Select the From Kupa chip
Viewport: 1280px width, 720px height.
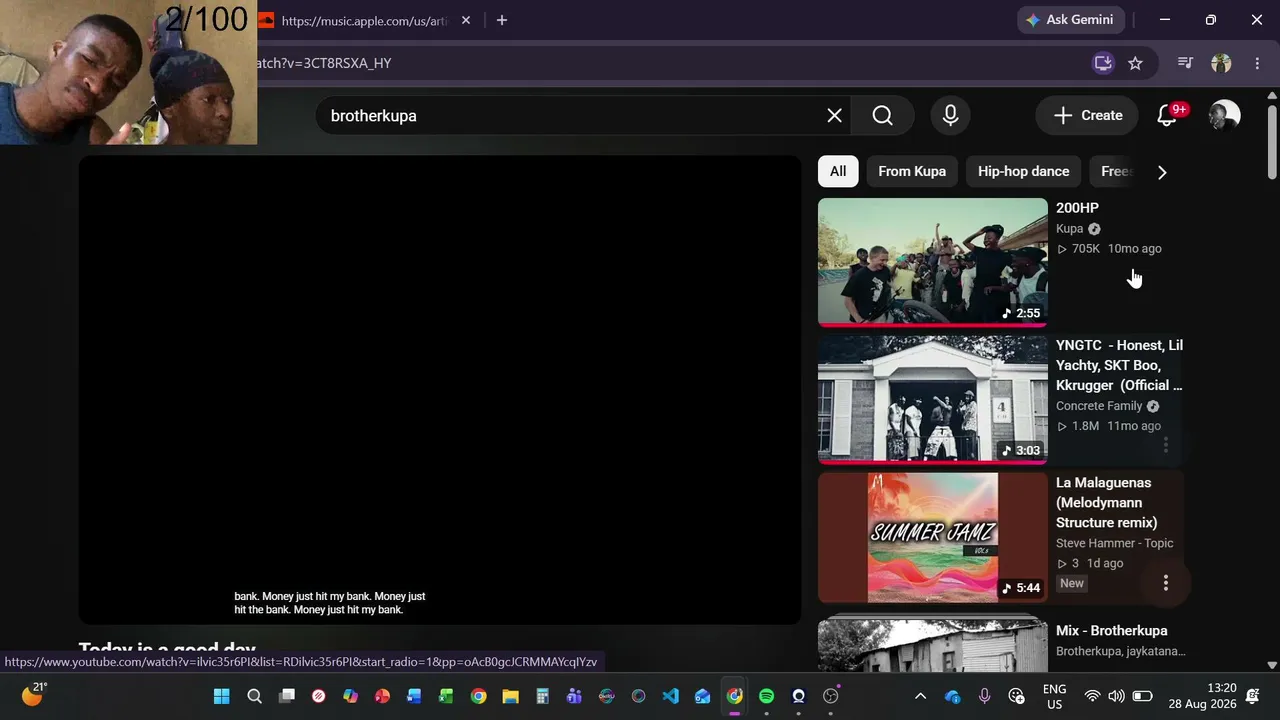coord(912,172)
